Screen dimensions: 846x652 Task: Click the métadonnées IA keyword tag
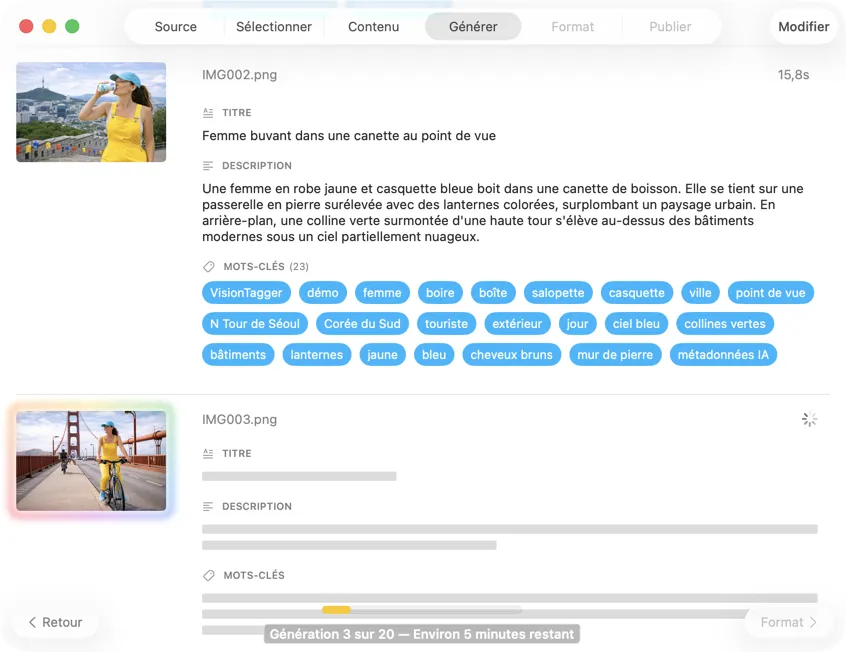[x=722, y=355]
